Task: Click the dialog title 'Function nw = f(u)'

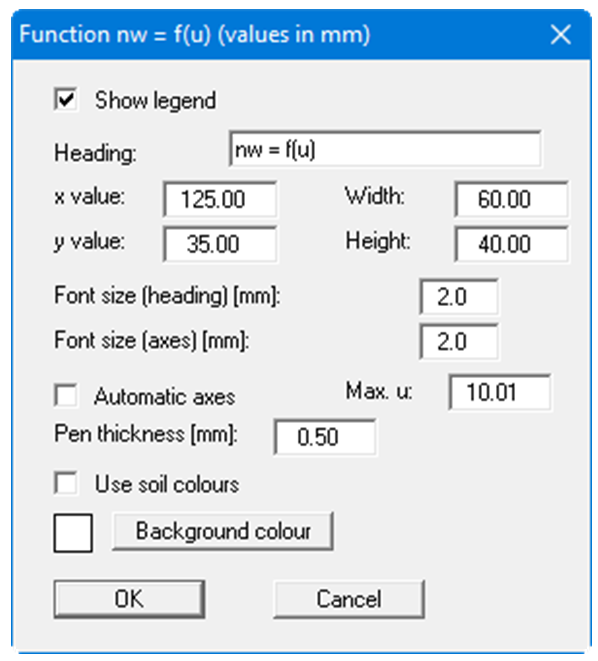Action: click(115, 34)
